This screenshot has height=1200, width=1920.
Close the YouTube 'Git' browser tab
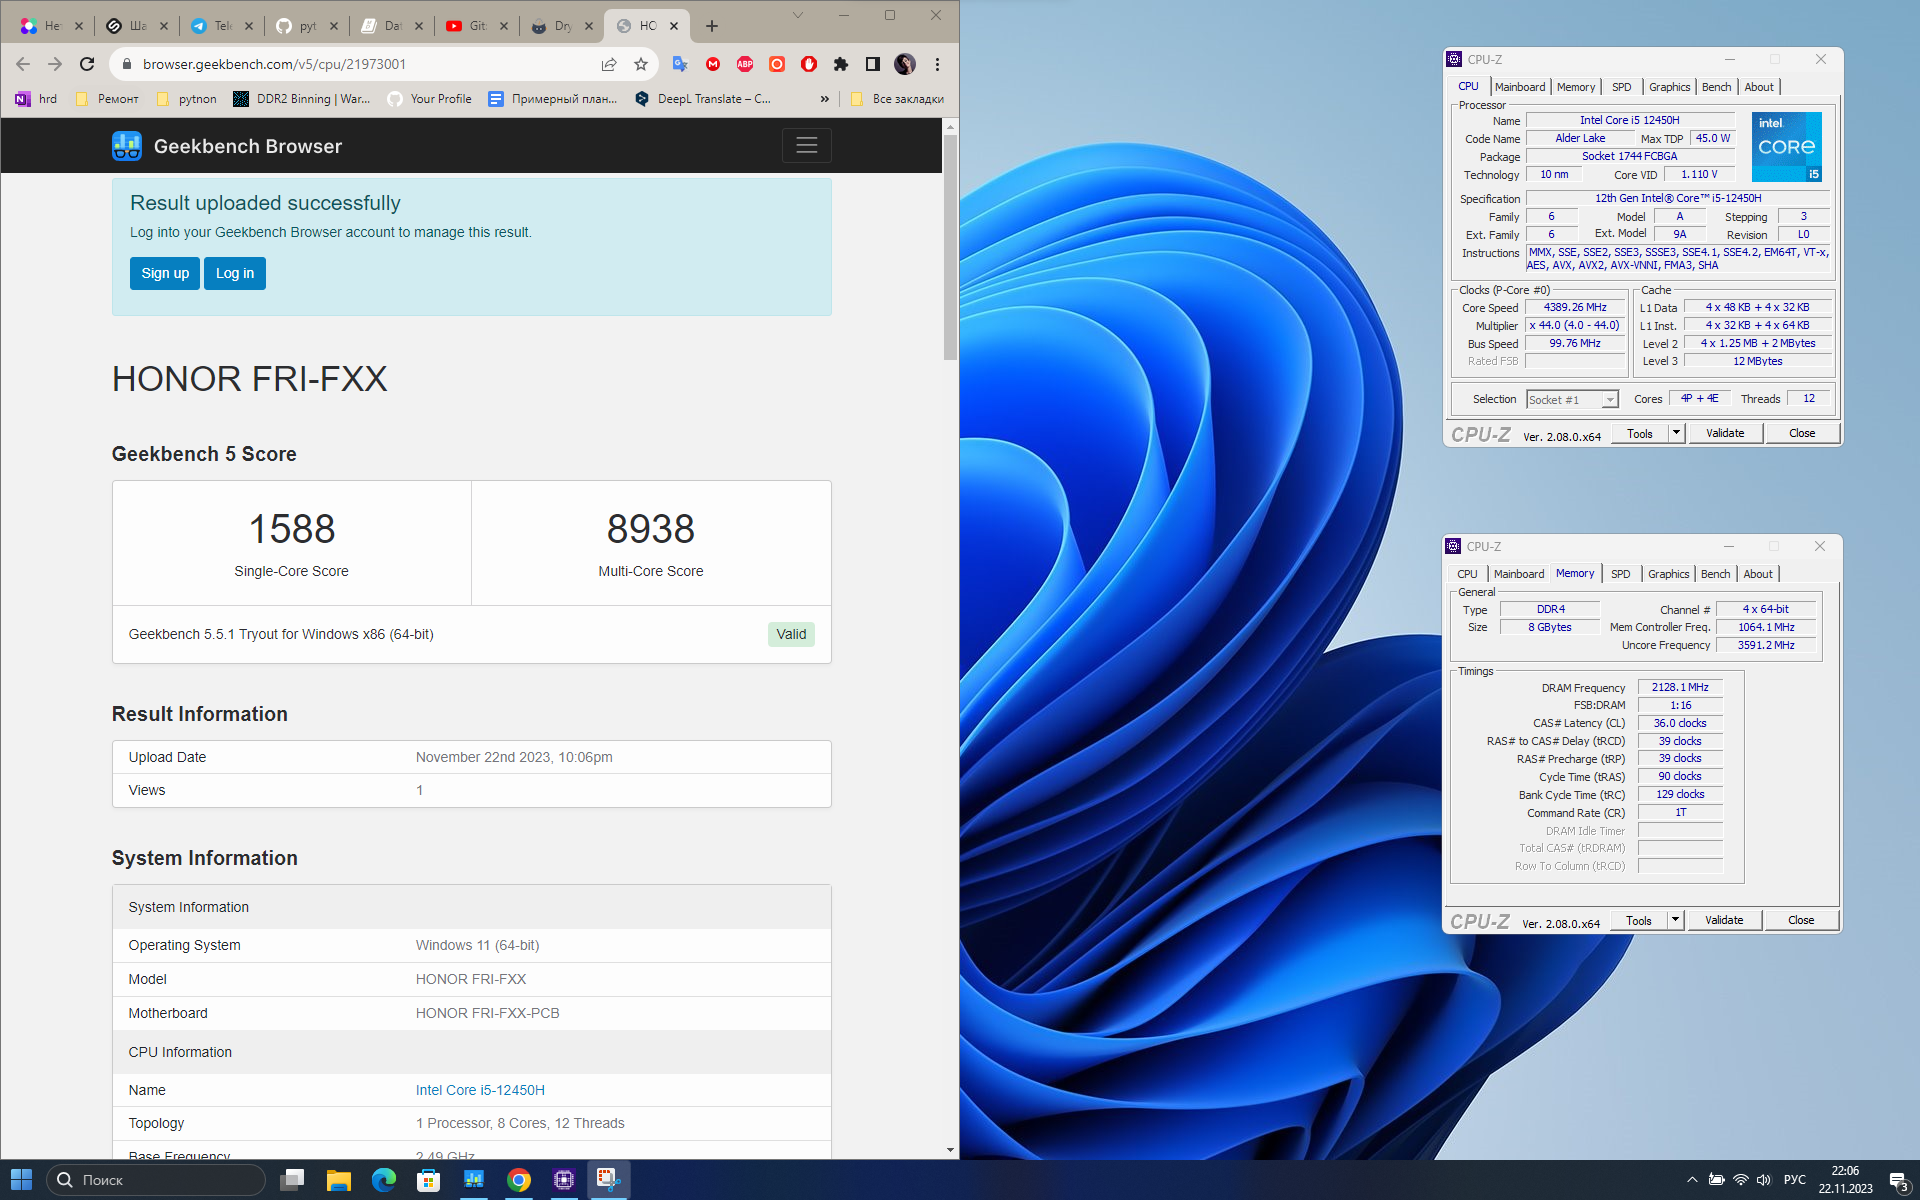coord(503,26)
